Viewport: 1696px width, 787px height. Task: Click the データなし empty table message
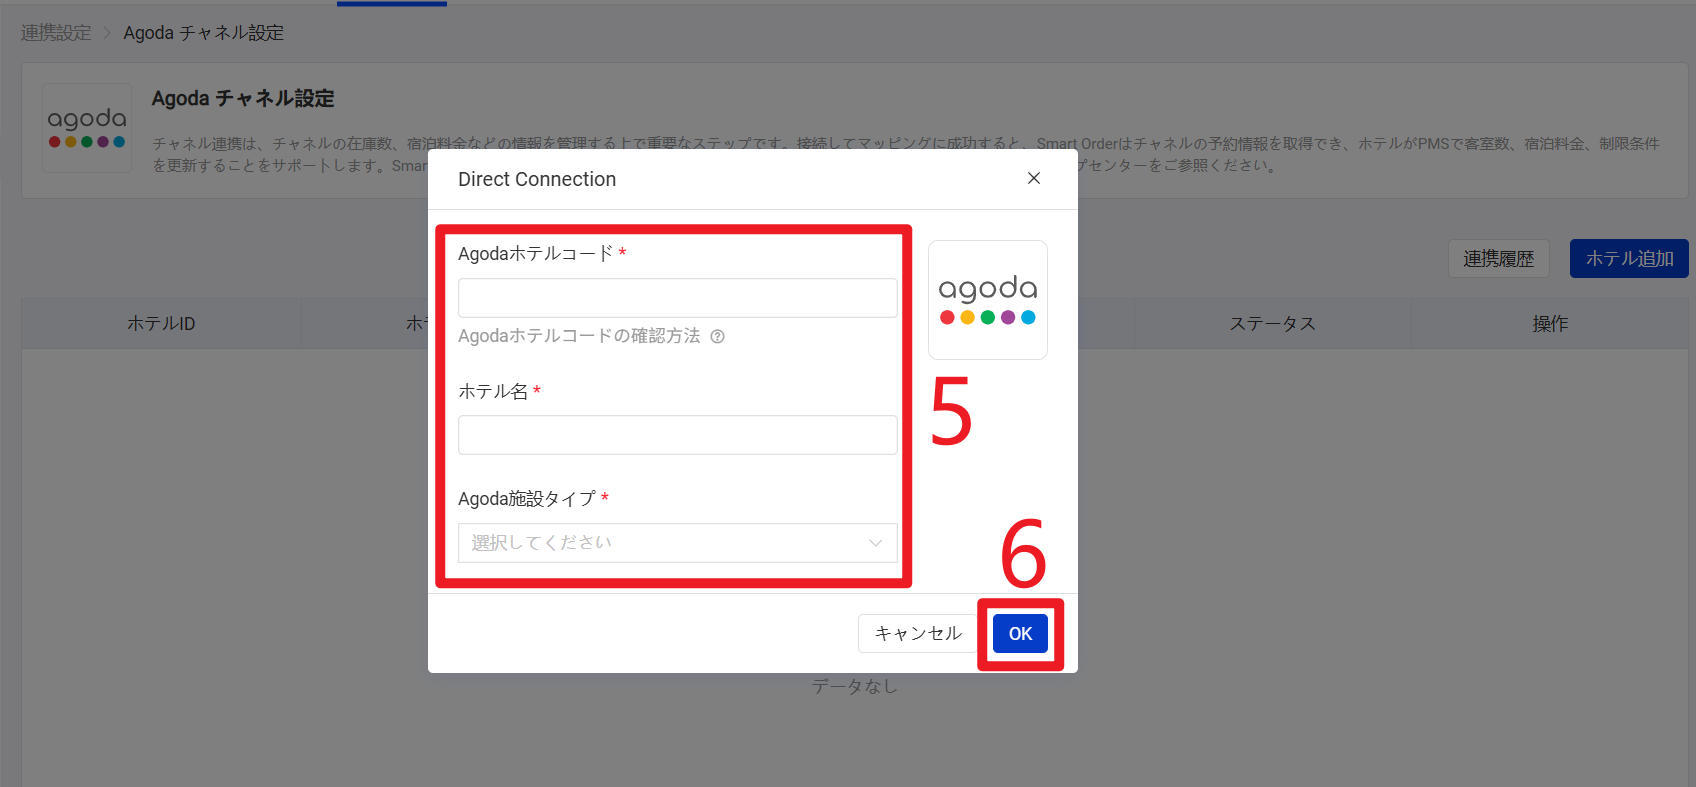(854, 686)
